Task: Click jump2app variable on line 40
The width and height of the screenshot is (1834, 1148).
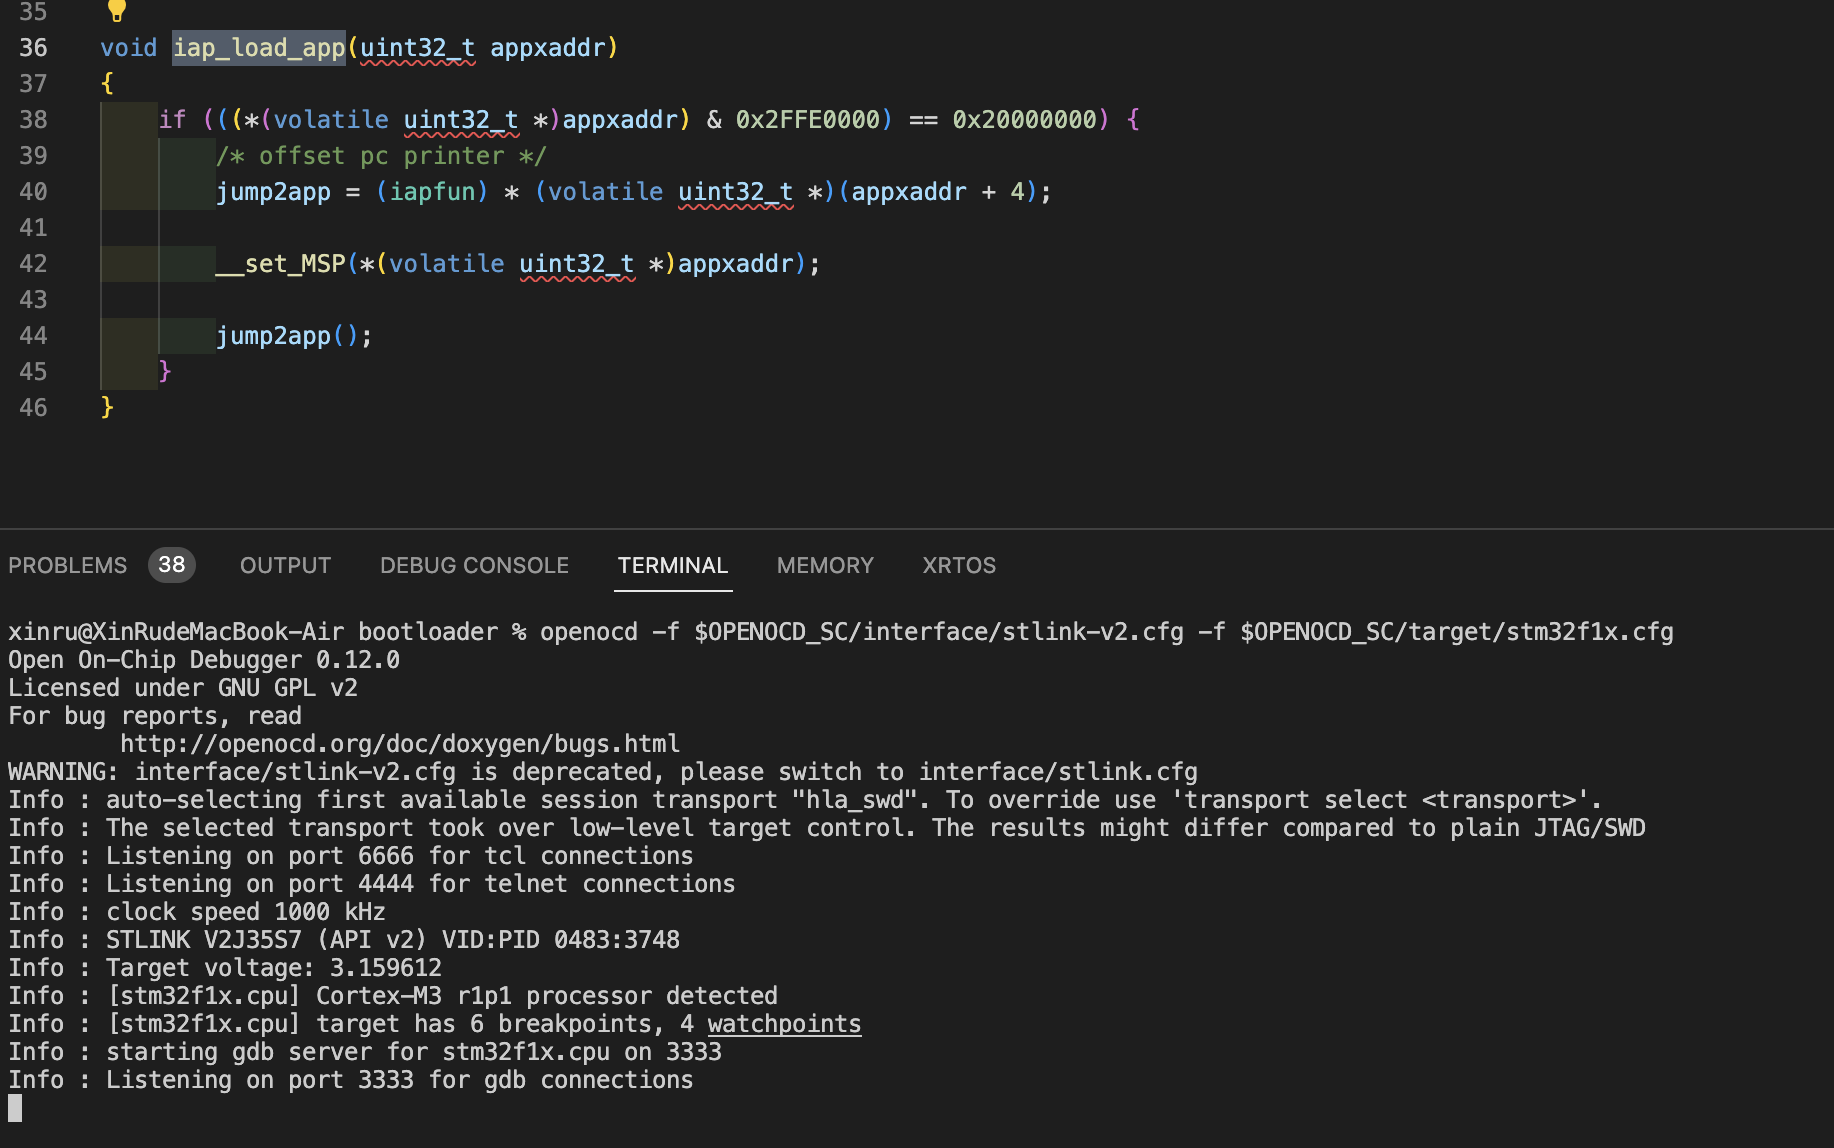Action: tap(273, 192)
